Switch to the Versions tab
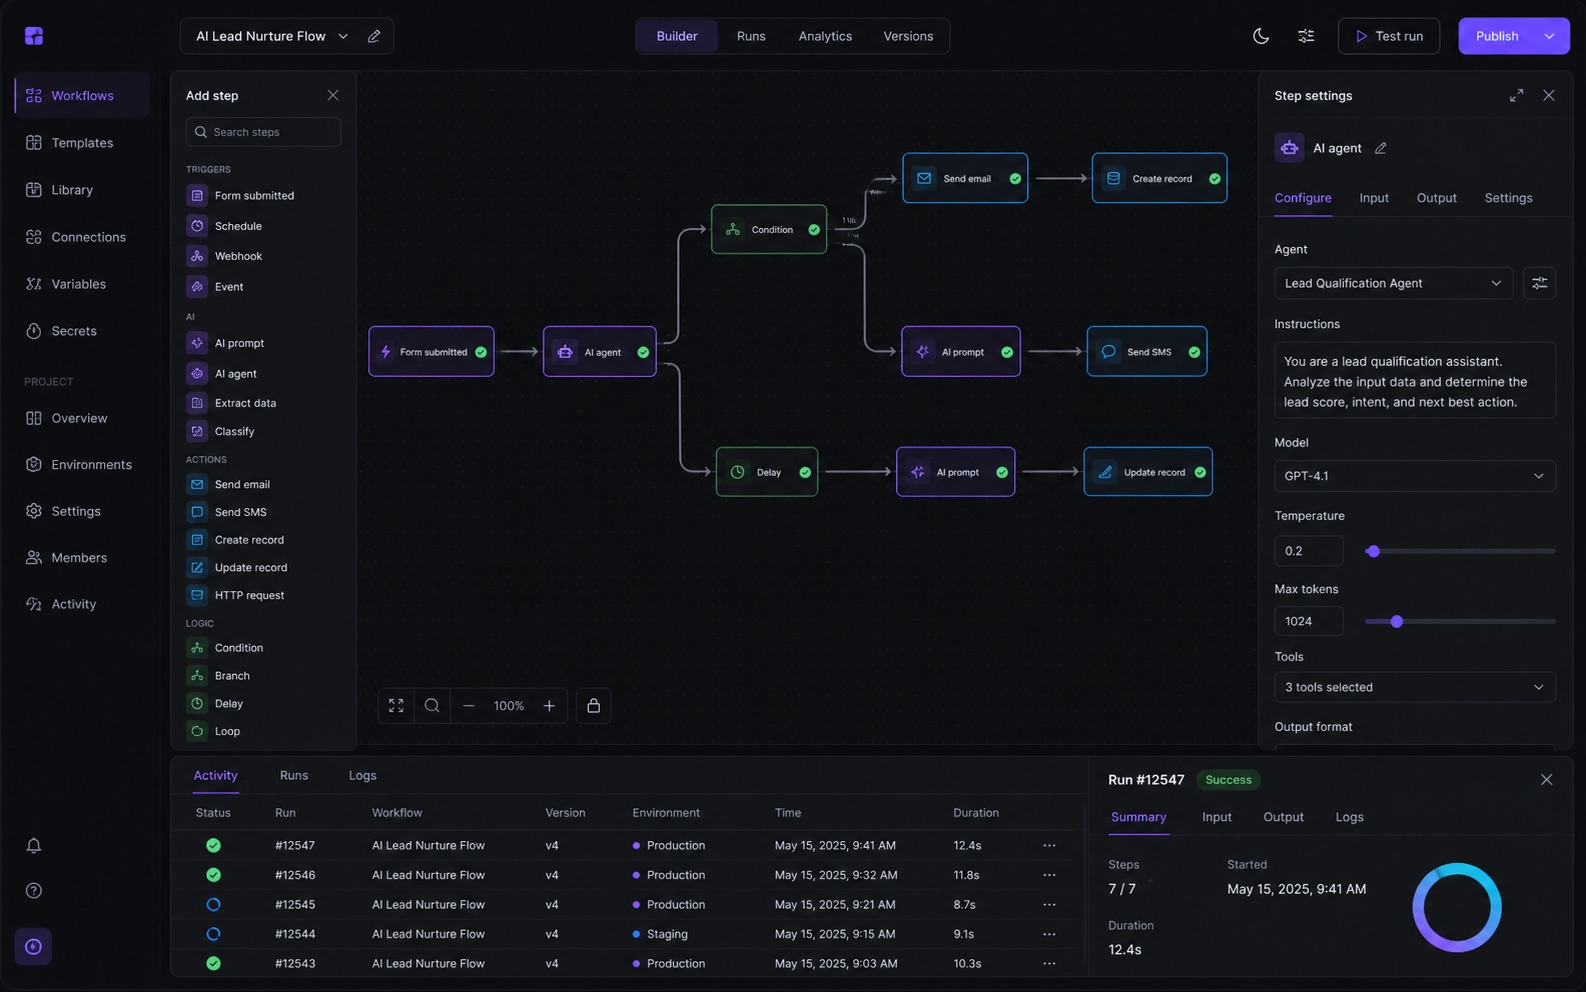Image resolution: width=1586 pixels, height=992 pixels. (x=908, y=36)
